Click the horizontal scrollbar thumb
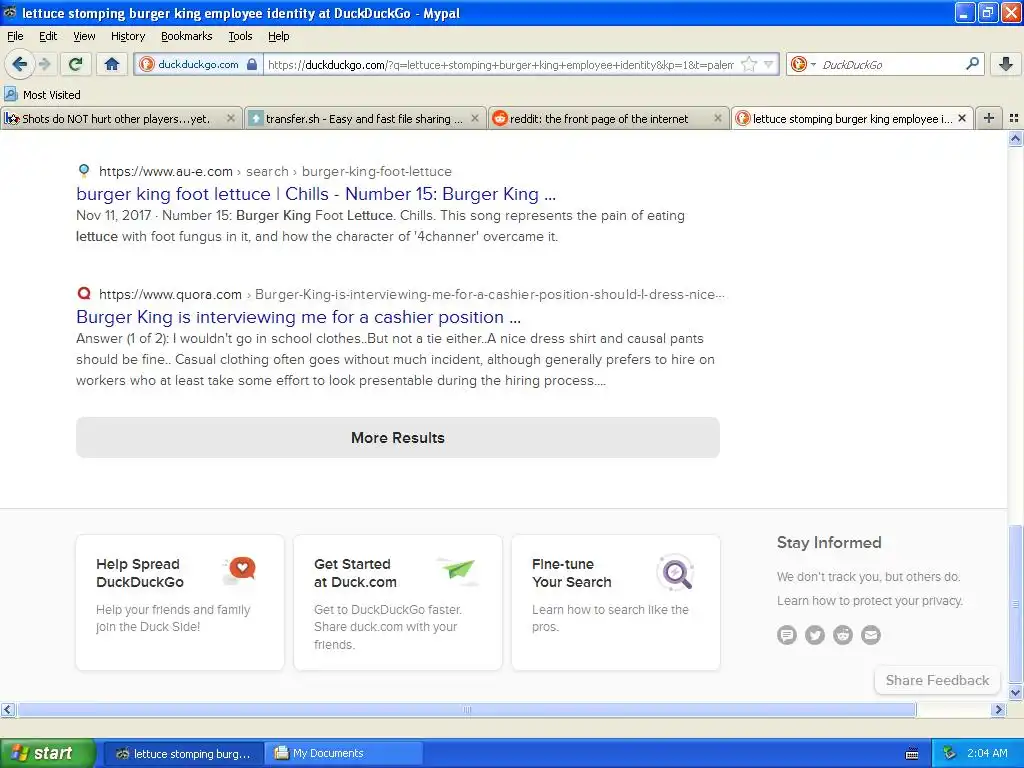This screenshot has height=768, width=1024. coord(467,709)
